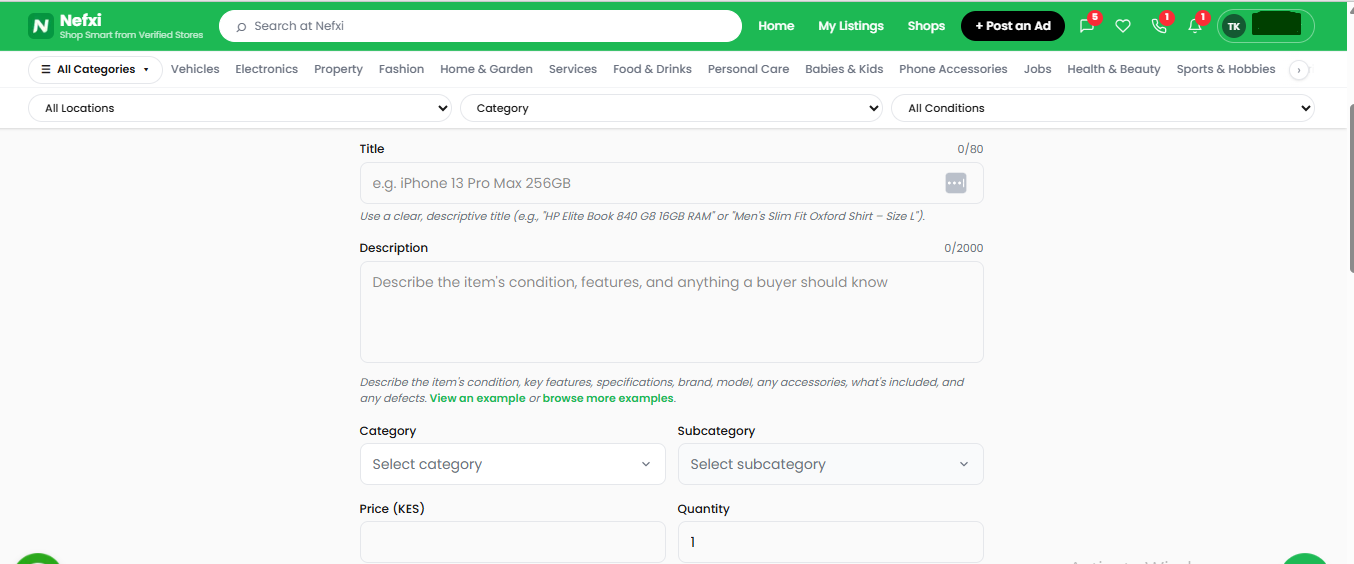Select the Fashion category

pos(401,69)
